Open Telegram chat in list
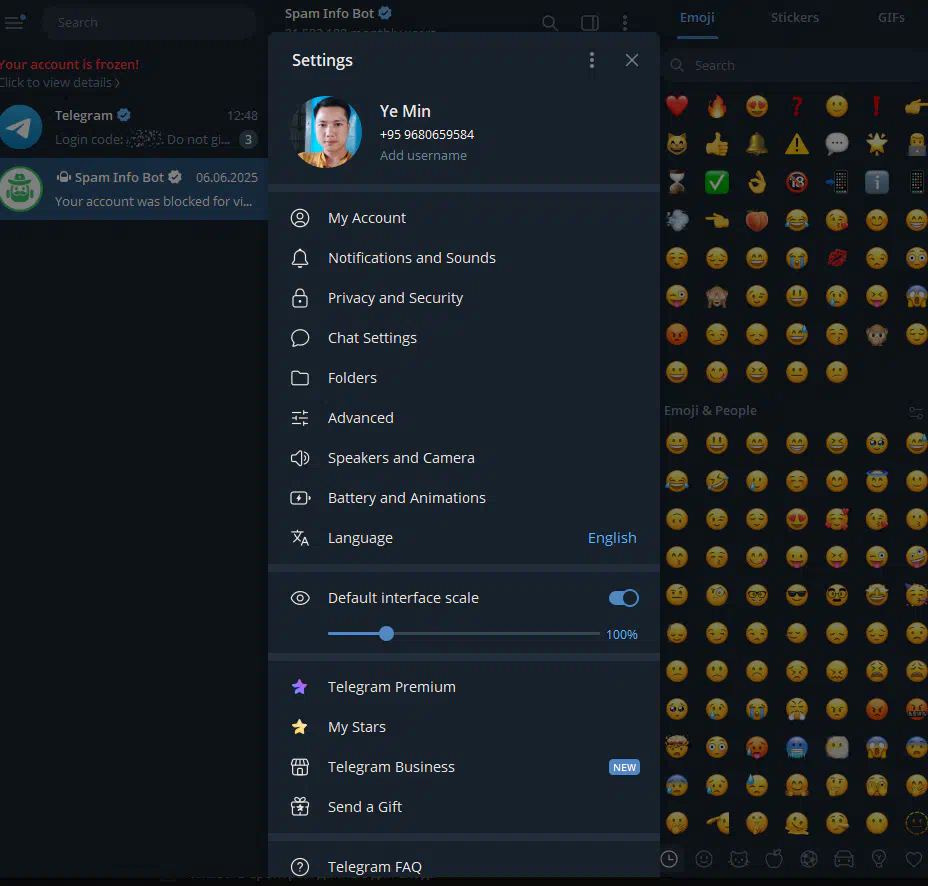 pyautogui.click(x=134, y=127)
